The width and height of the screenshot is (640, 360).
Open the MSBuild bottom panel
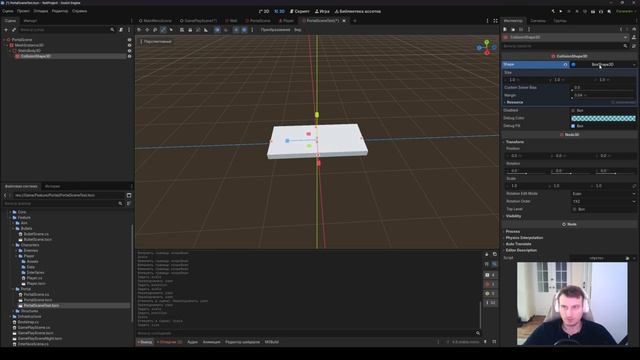pos(272,342)
